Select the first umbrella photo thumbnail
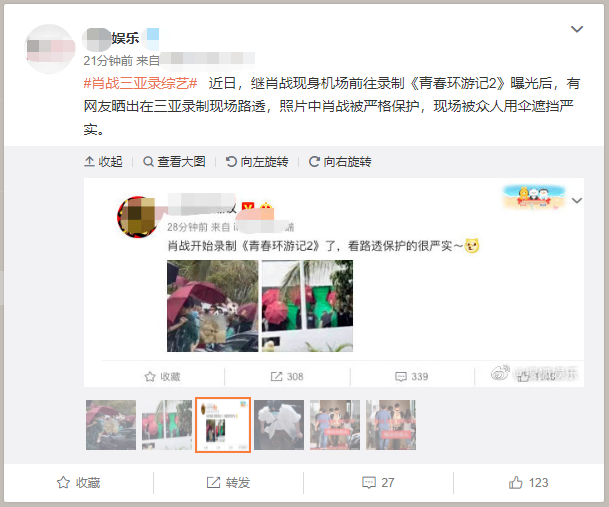This screenshot has width=609, height=507. [111, 425]
